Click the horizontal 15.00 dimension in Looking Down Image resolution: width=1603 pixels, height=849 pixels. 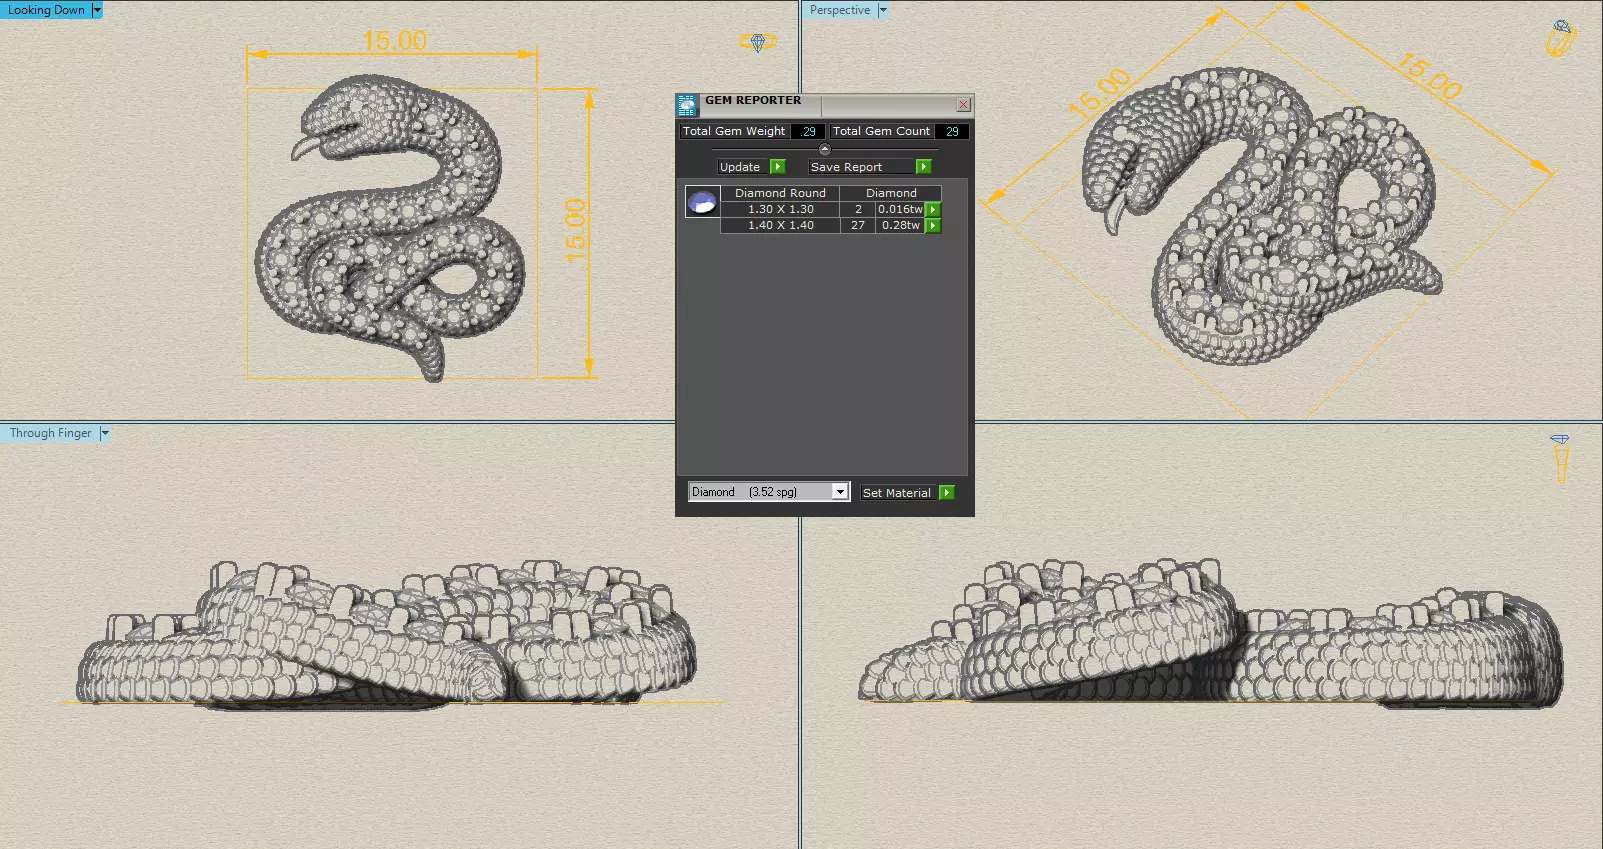coord(394,41)
